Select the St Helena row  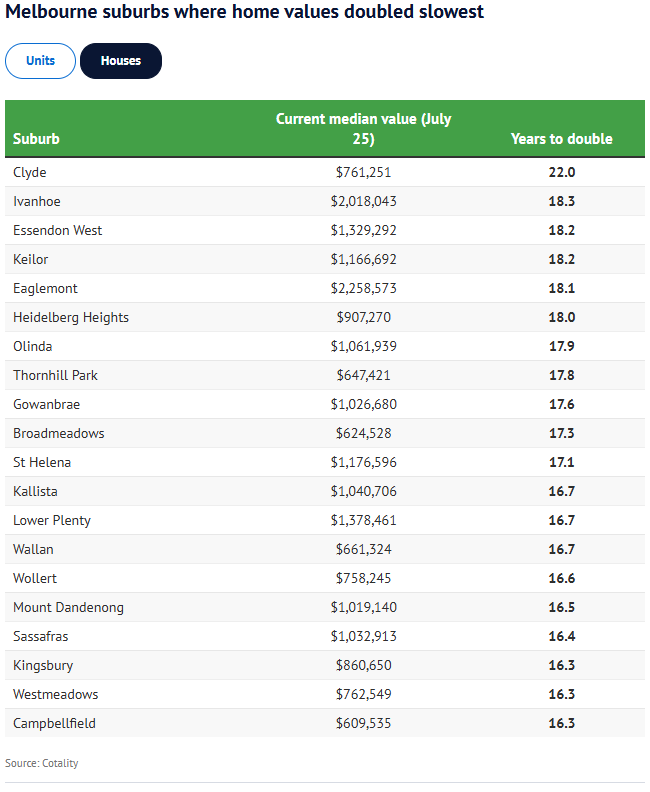tap(42, 462)
